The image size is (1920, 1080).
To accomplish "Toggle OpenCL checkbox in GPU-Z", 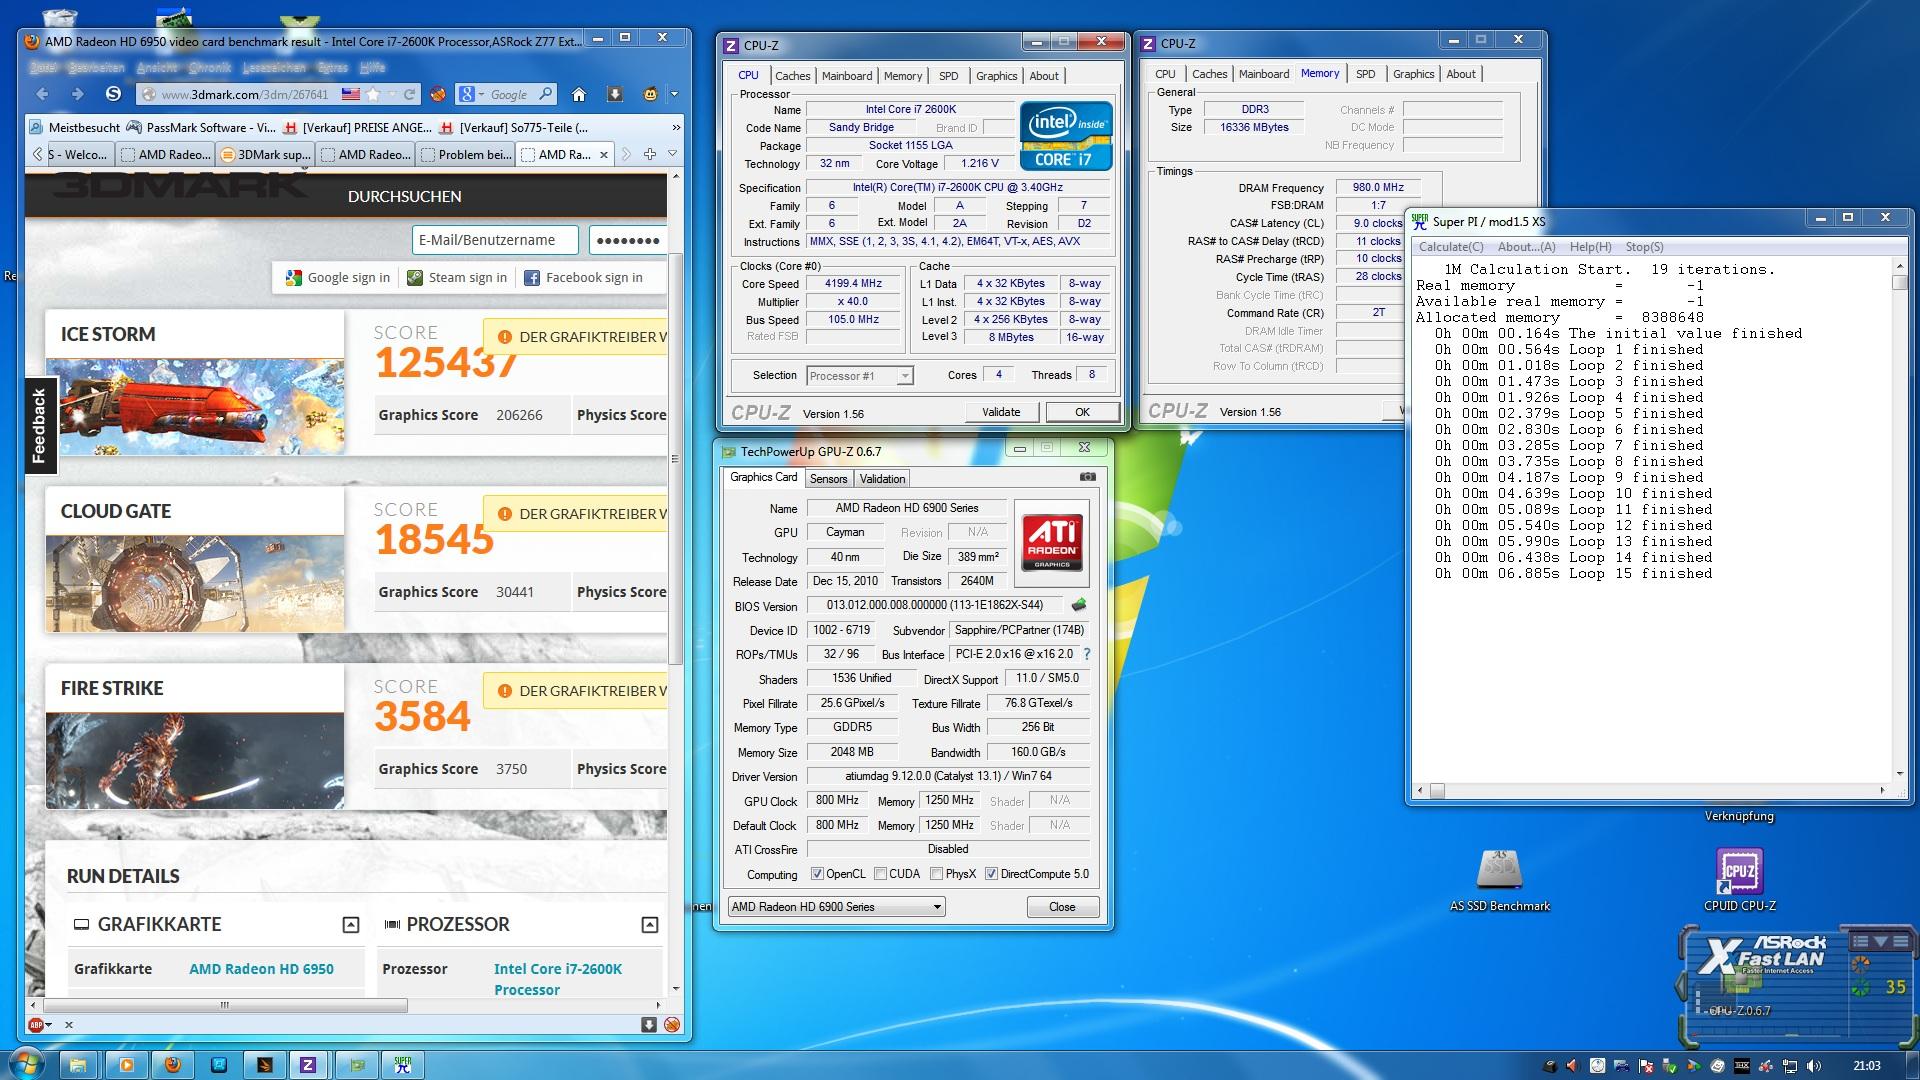I will (817, 874).
